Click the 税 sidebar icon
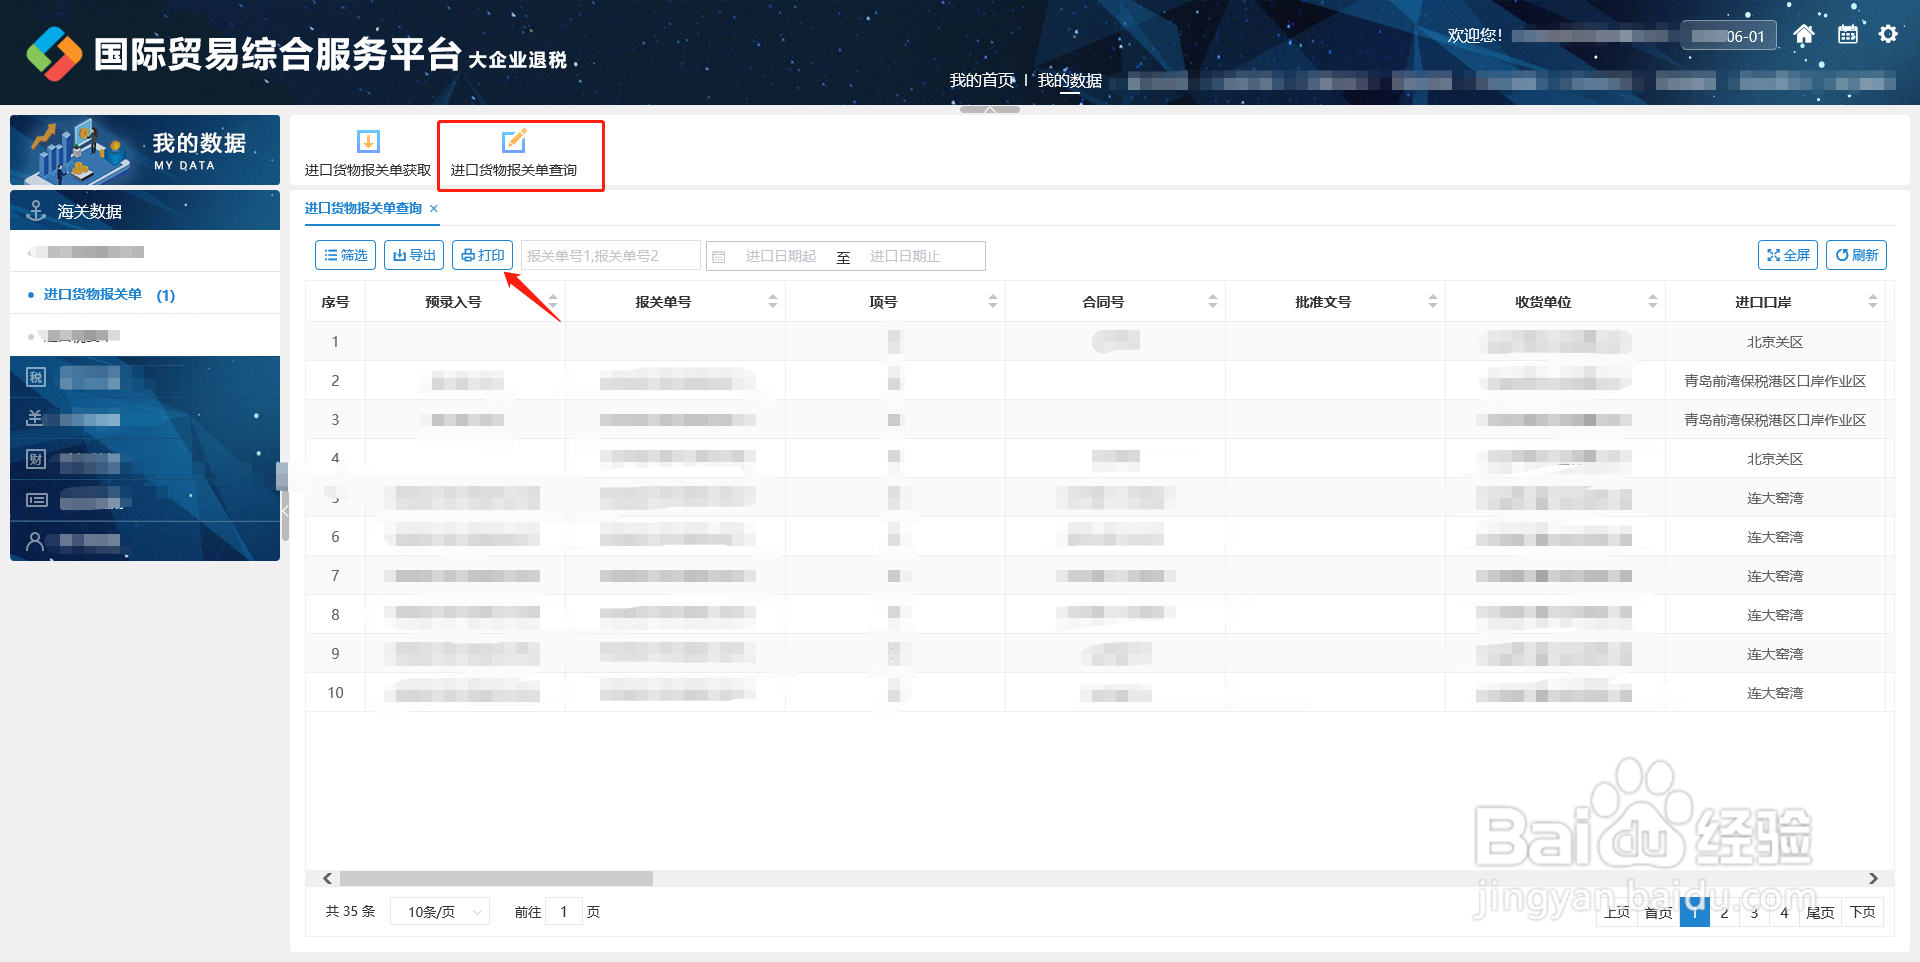The width and height of the screenshot is (1920, 962). click(36, 377)
